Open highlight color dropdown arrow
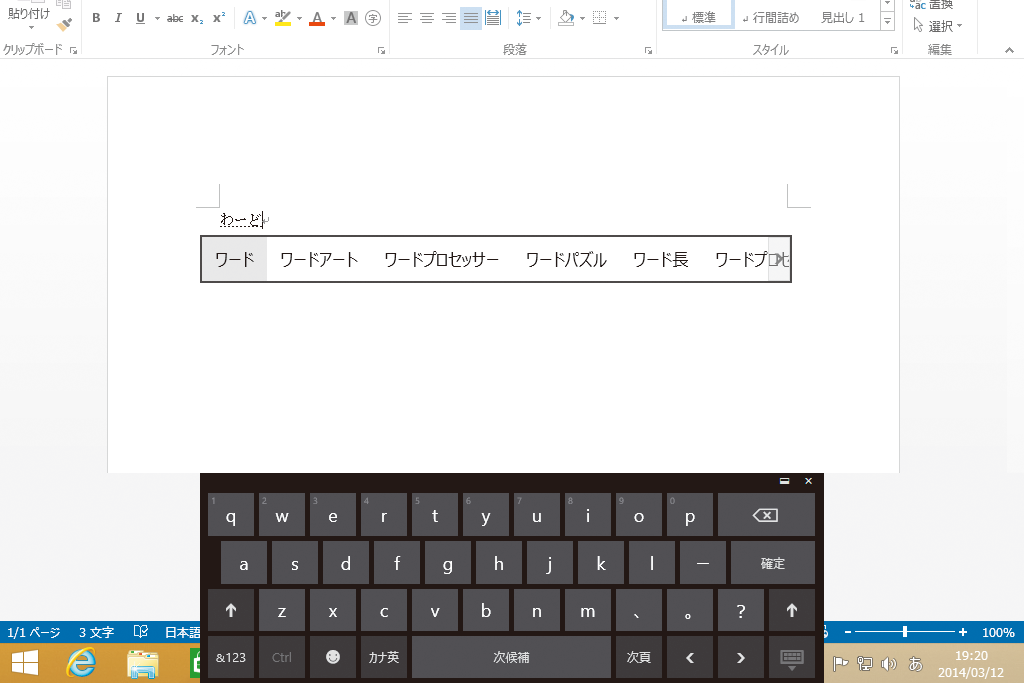Screen dimensions: 1024x683 point(299,18)
